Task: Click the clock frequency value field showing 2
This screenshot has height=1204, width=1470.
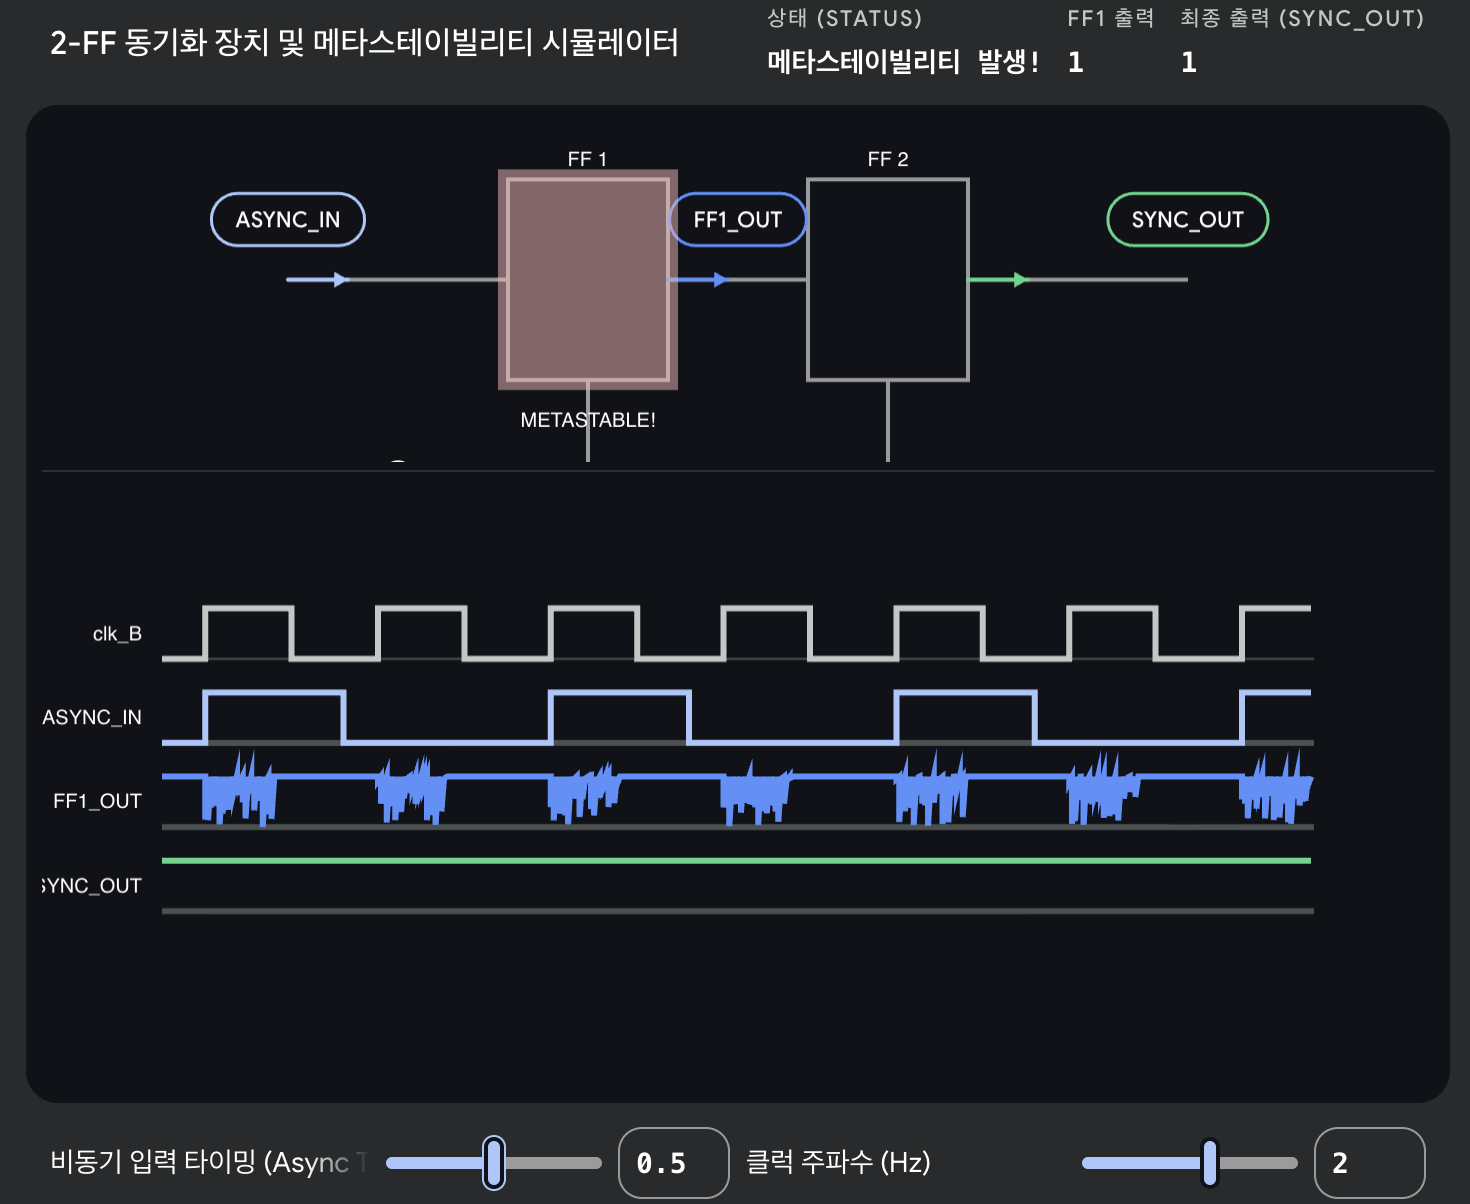Action: tap(1369, 1162)
